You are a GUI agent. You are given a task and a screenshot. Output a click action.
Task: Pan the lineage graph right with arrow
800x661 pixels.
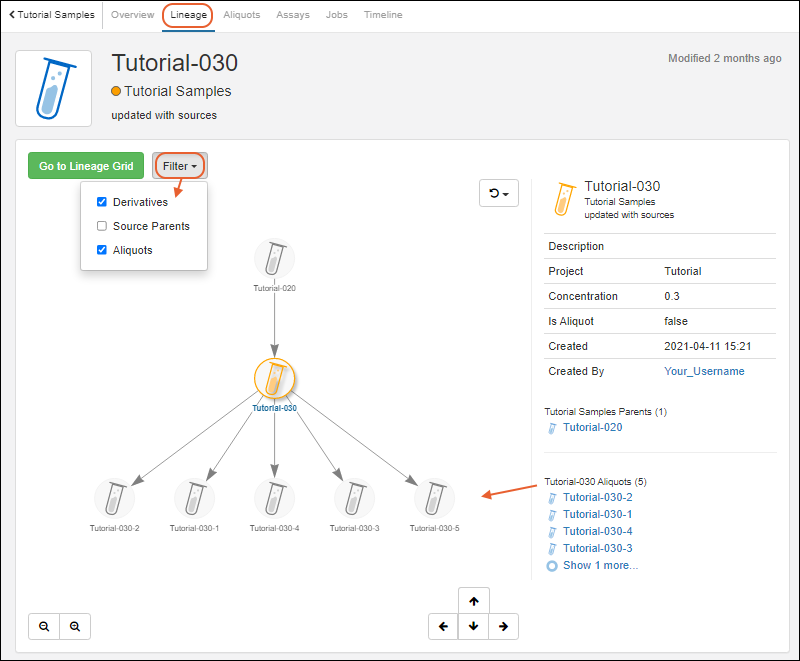503,627
